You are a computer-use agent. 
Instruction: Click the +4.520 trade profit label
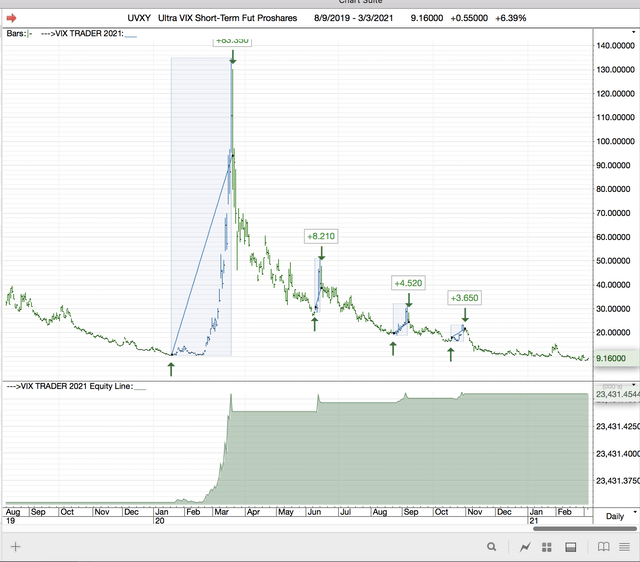408,283
